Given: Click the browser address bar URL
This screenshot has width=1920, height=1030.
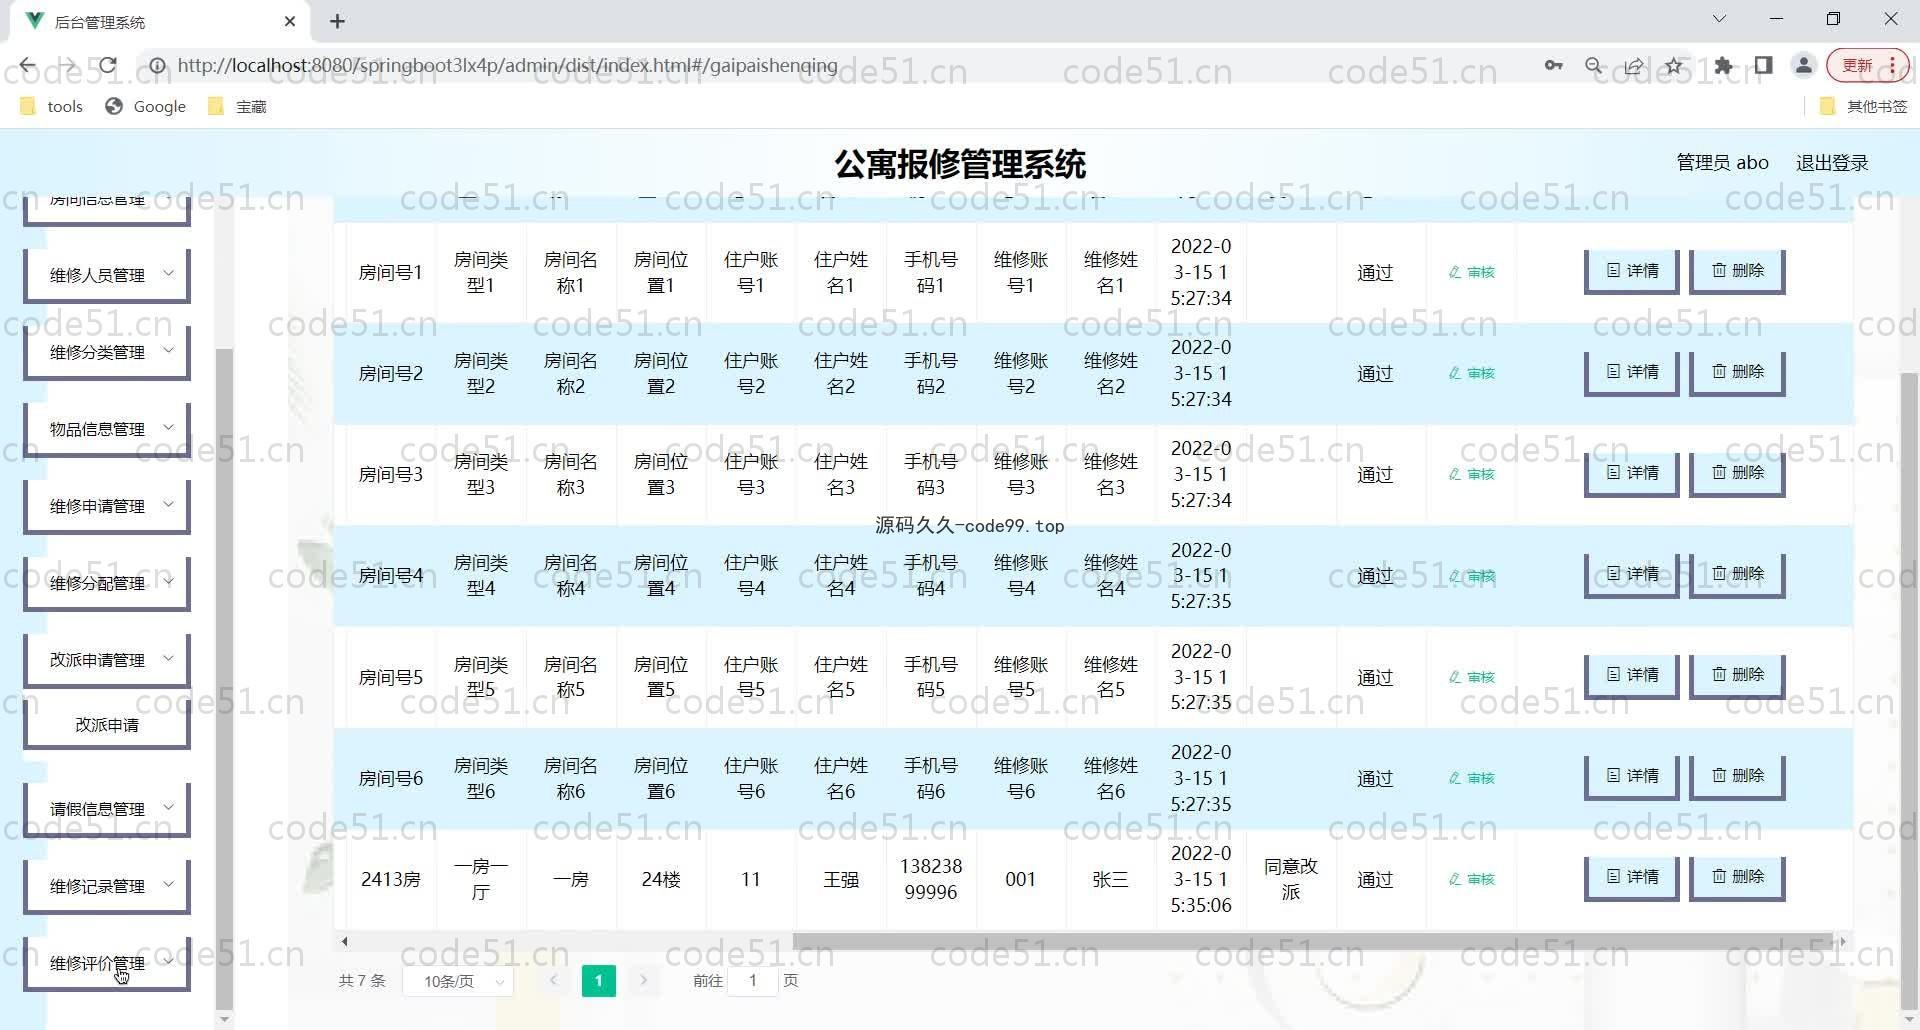Looking at the screenshot, I should [x=507, y=66].
